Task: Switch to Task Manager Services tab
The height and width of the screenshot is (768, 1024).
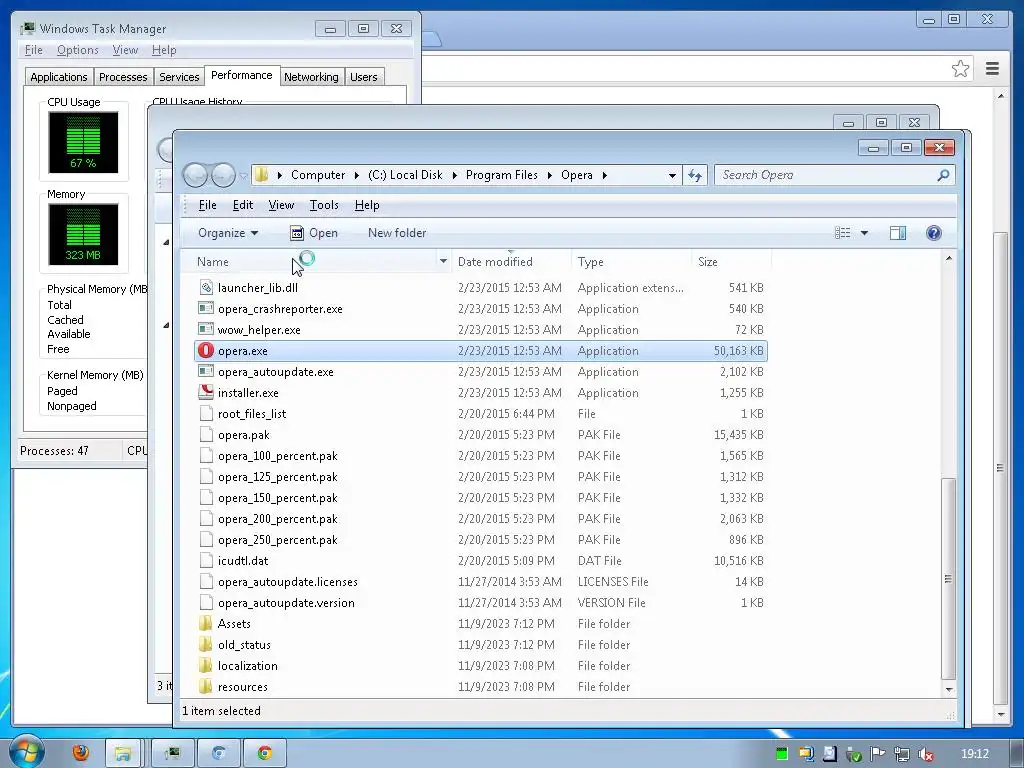Action: (179, 77)
